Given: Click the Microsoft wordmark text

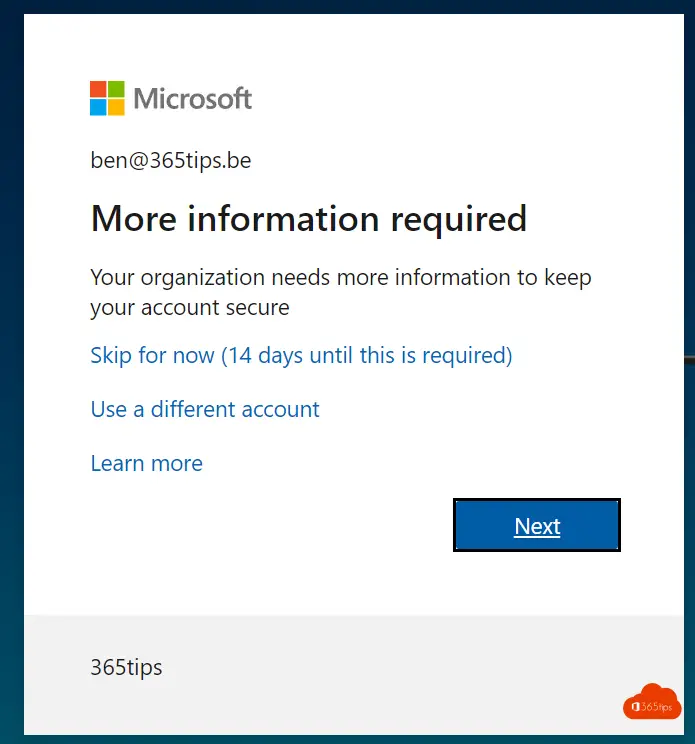Looking at the screenshot, I should tap(193, 99).
